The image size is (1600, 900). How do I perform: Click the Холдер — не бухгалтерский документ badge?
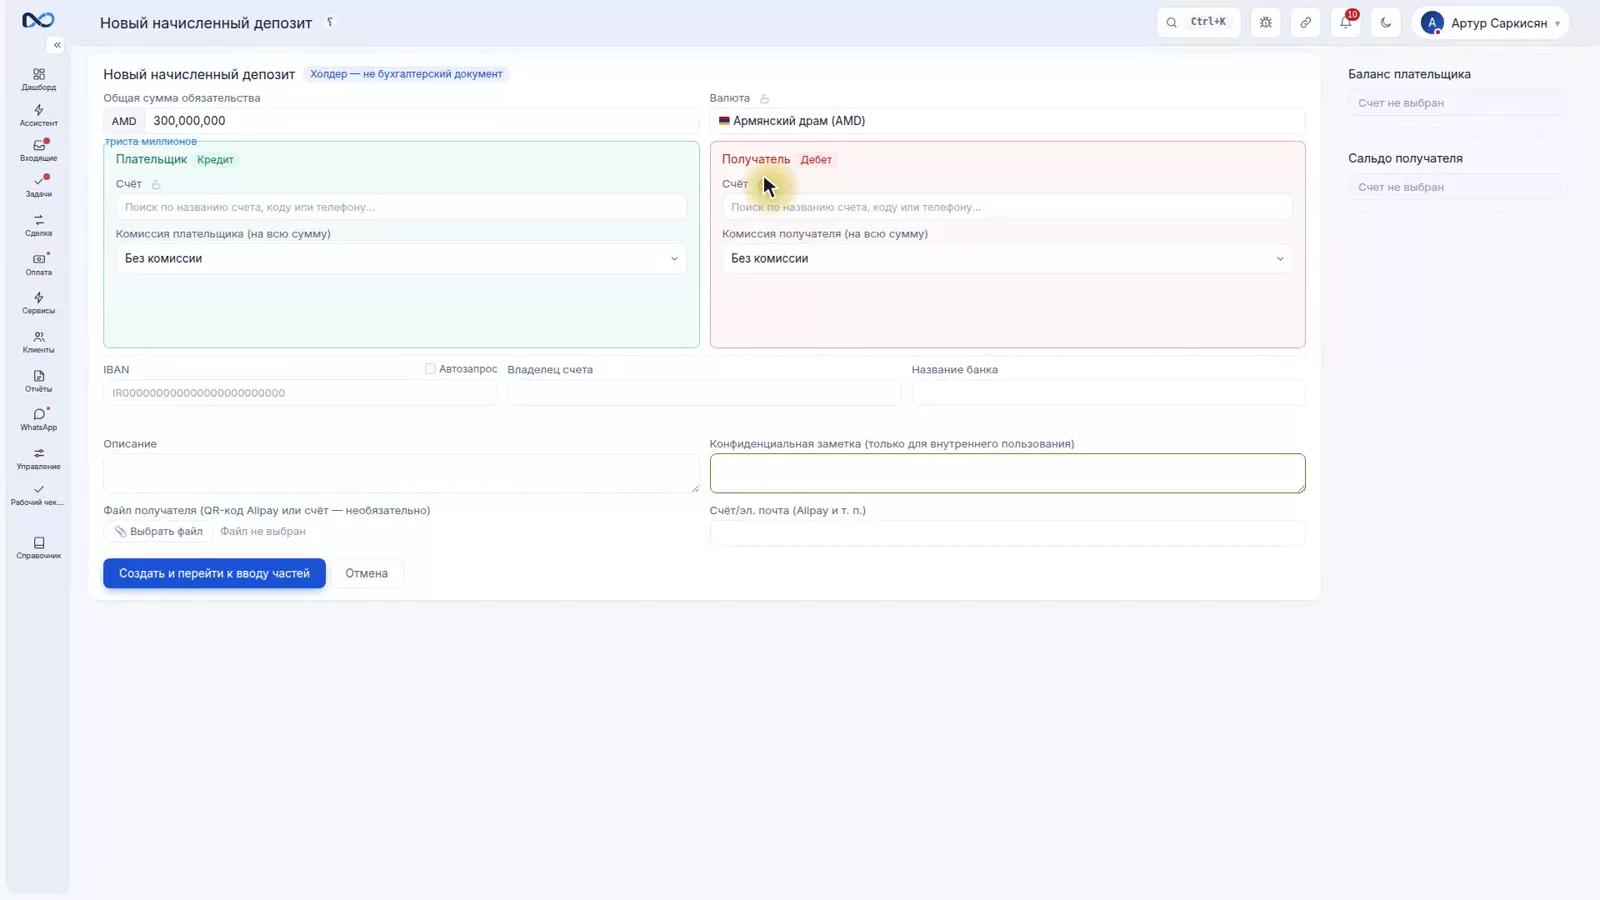[406, 74]
